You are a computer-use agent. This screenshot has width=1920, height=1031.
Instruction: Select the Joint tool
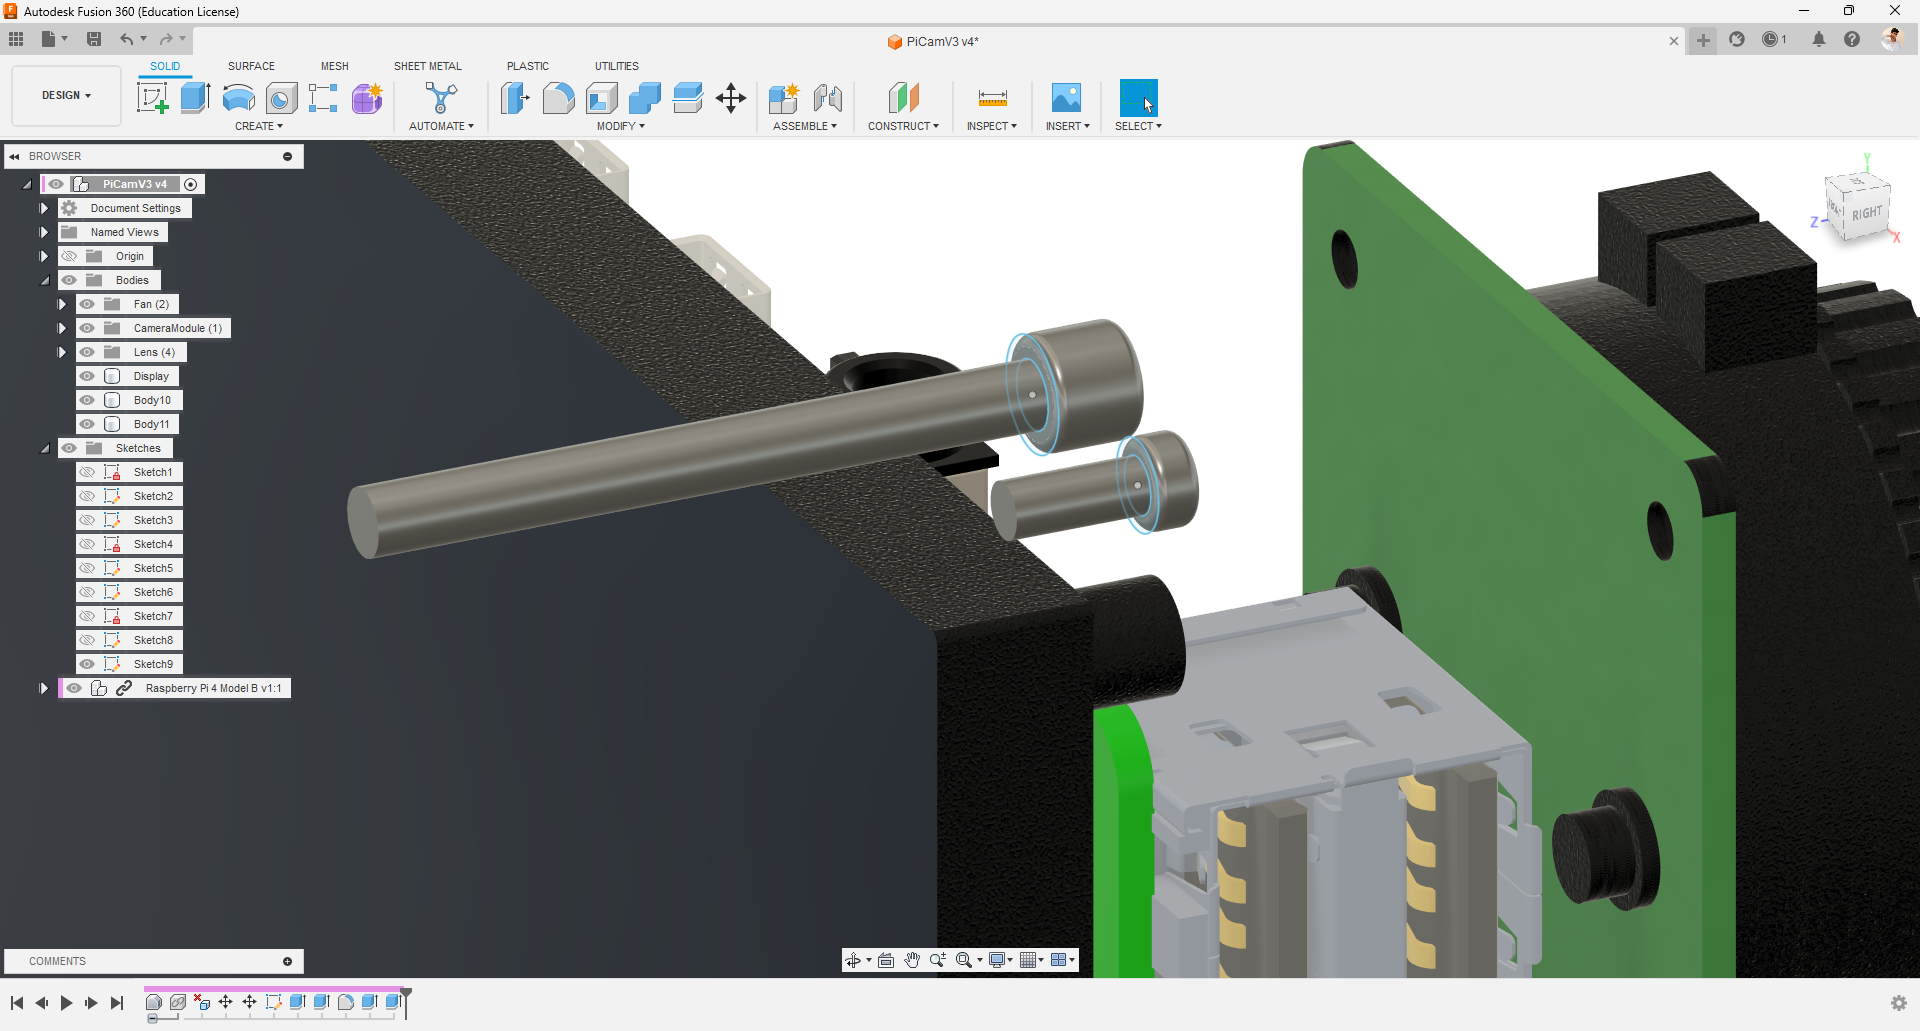coord(828,98)
